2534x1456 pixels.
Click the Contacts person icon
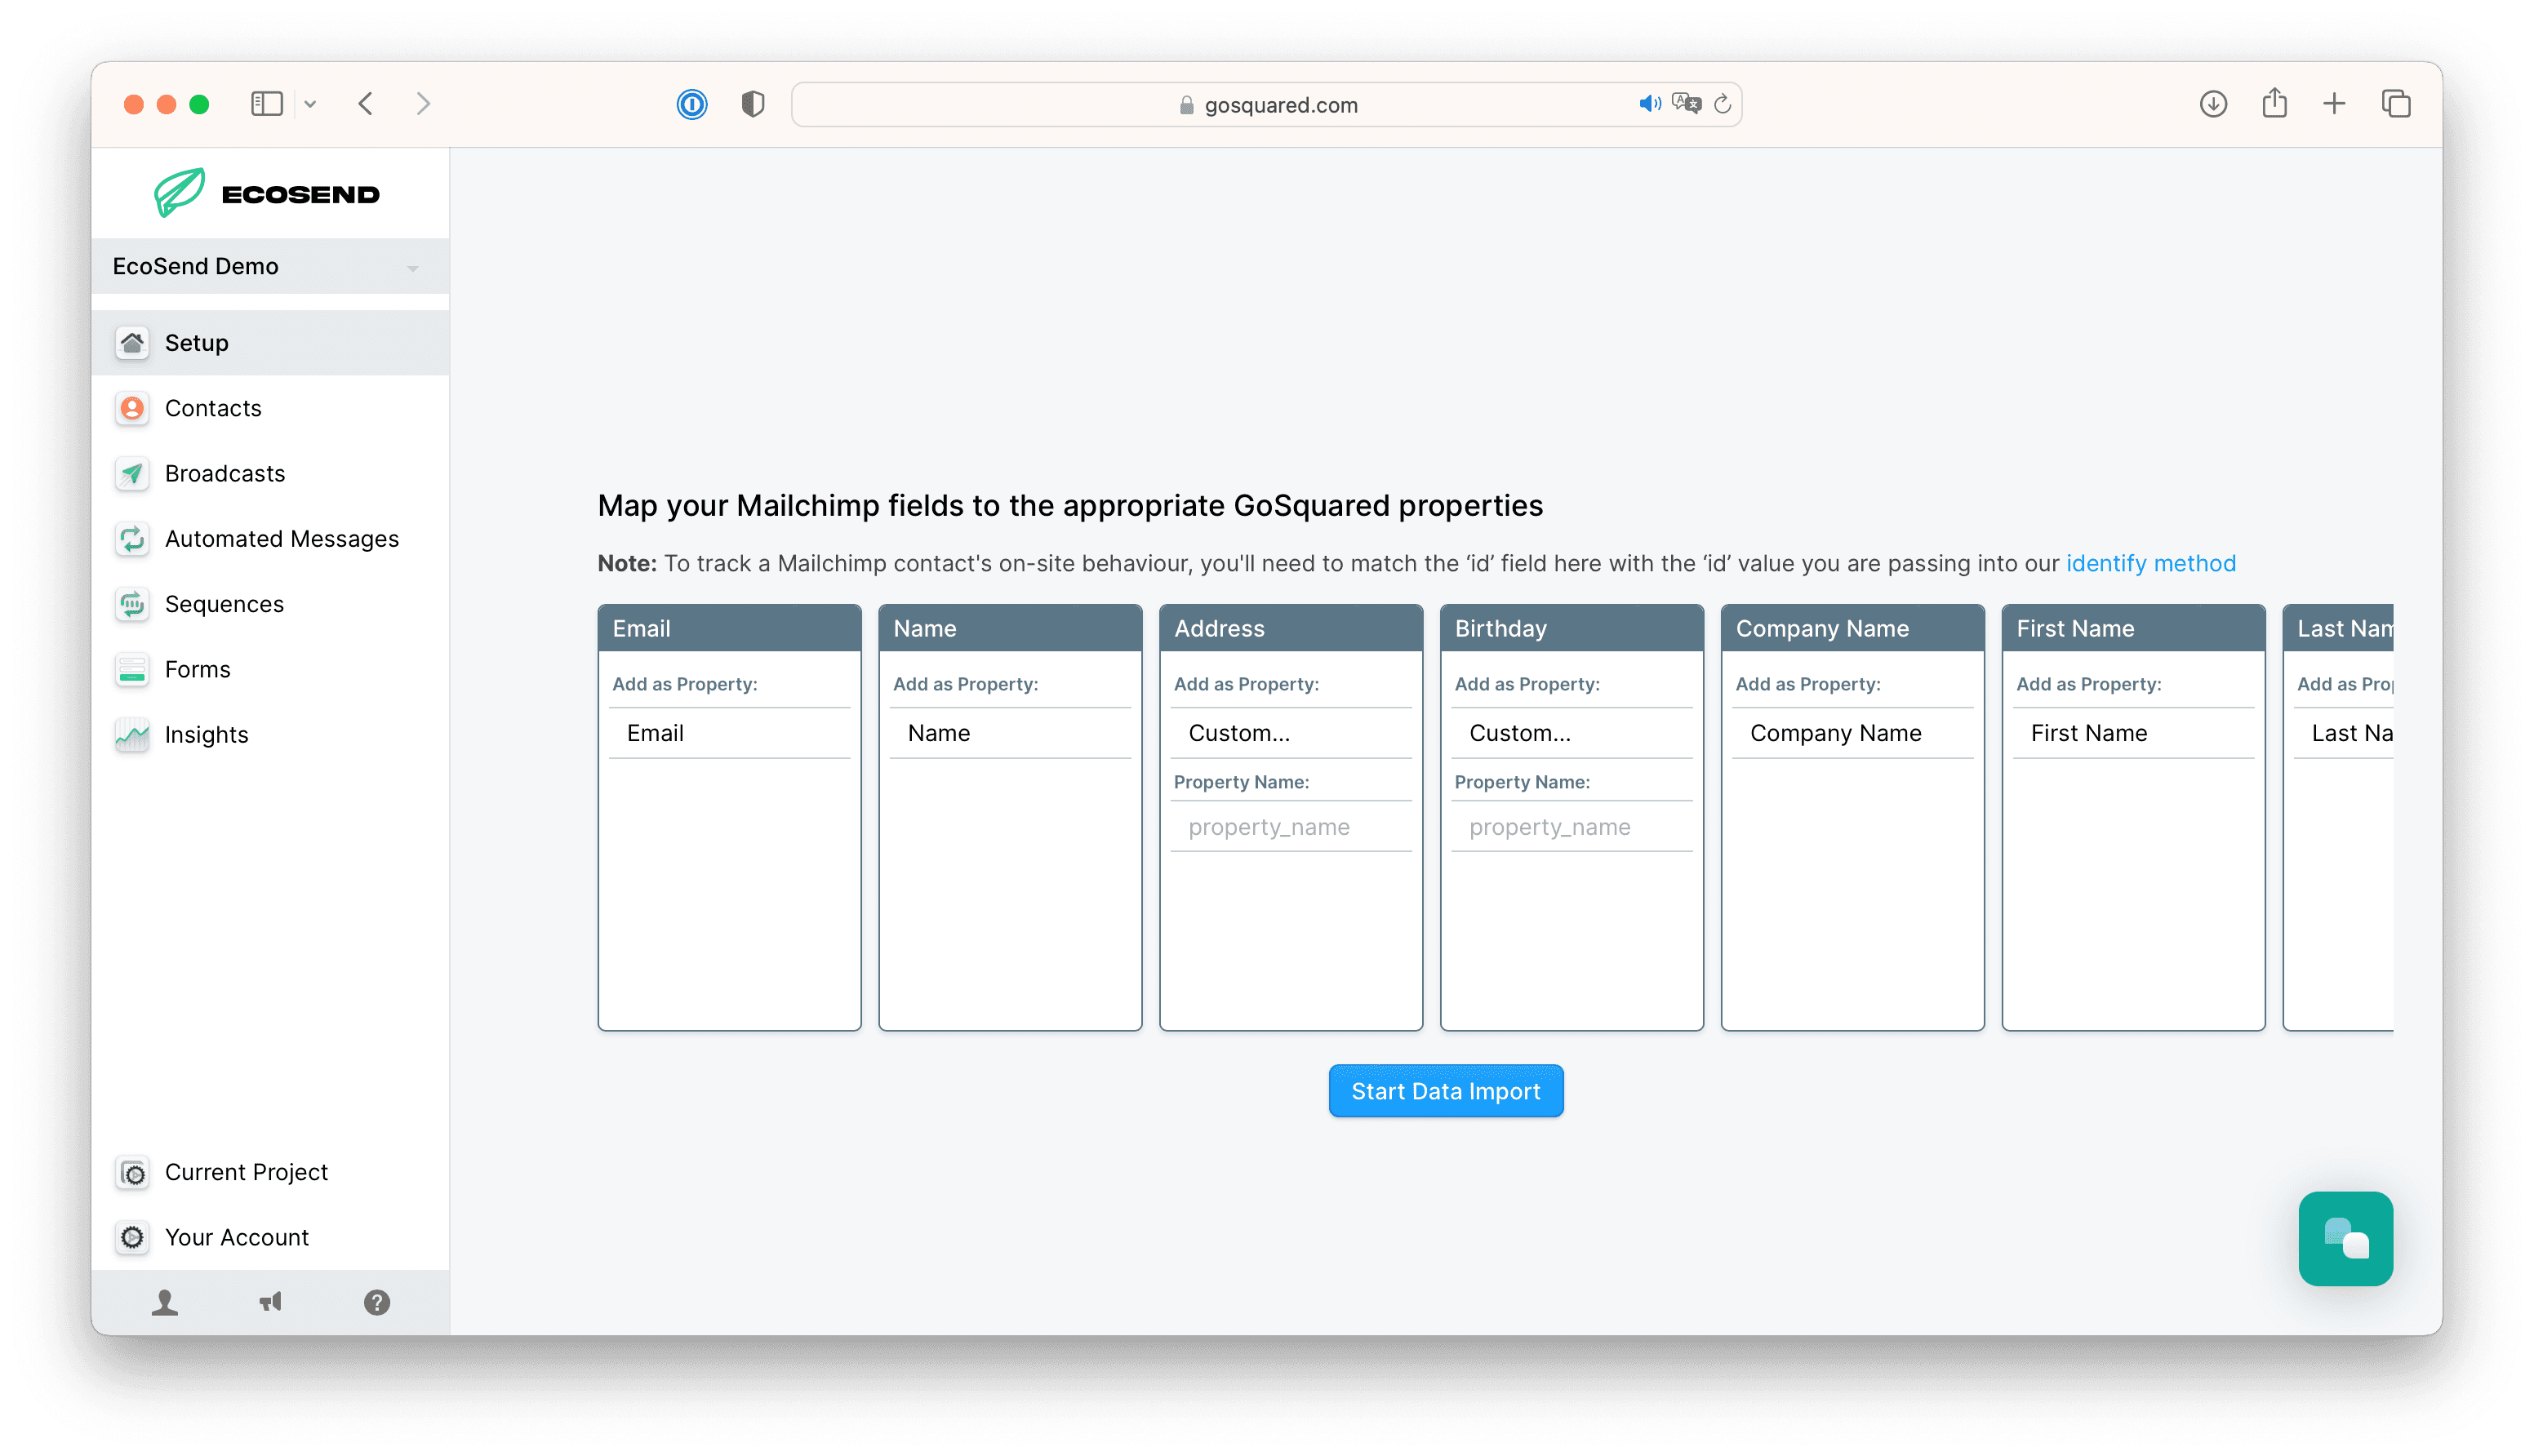pos(132,408)
